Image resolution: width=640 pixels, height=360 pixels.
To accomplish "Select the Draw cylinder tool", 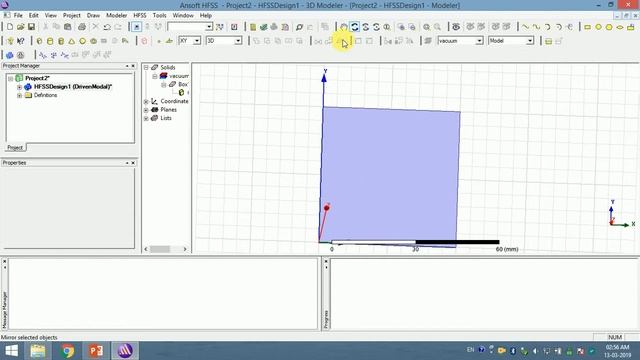I will tap(50, 41).
